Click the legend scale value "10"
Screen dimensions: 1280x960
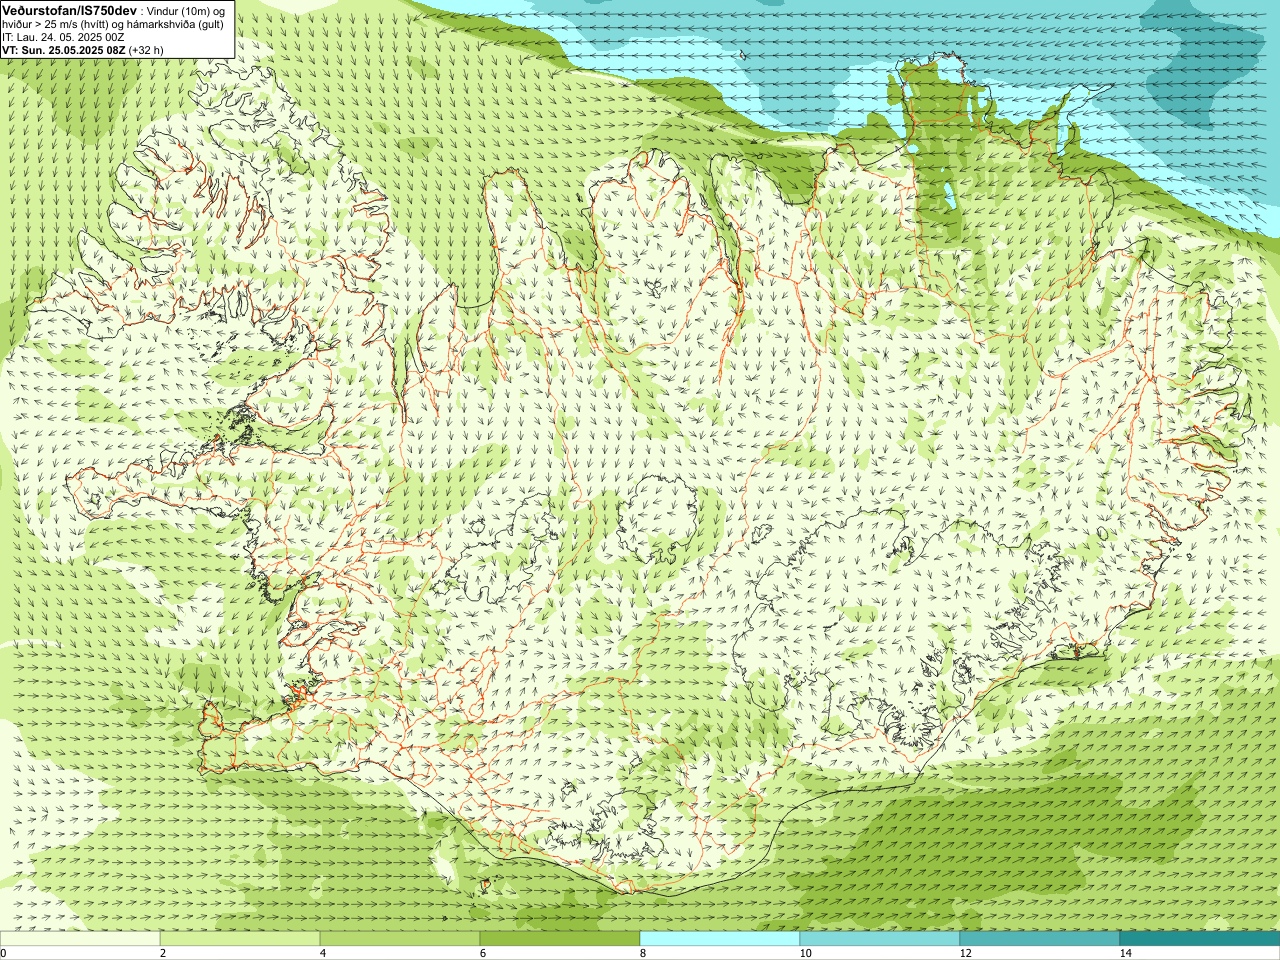805,953
